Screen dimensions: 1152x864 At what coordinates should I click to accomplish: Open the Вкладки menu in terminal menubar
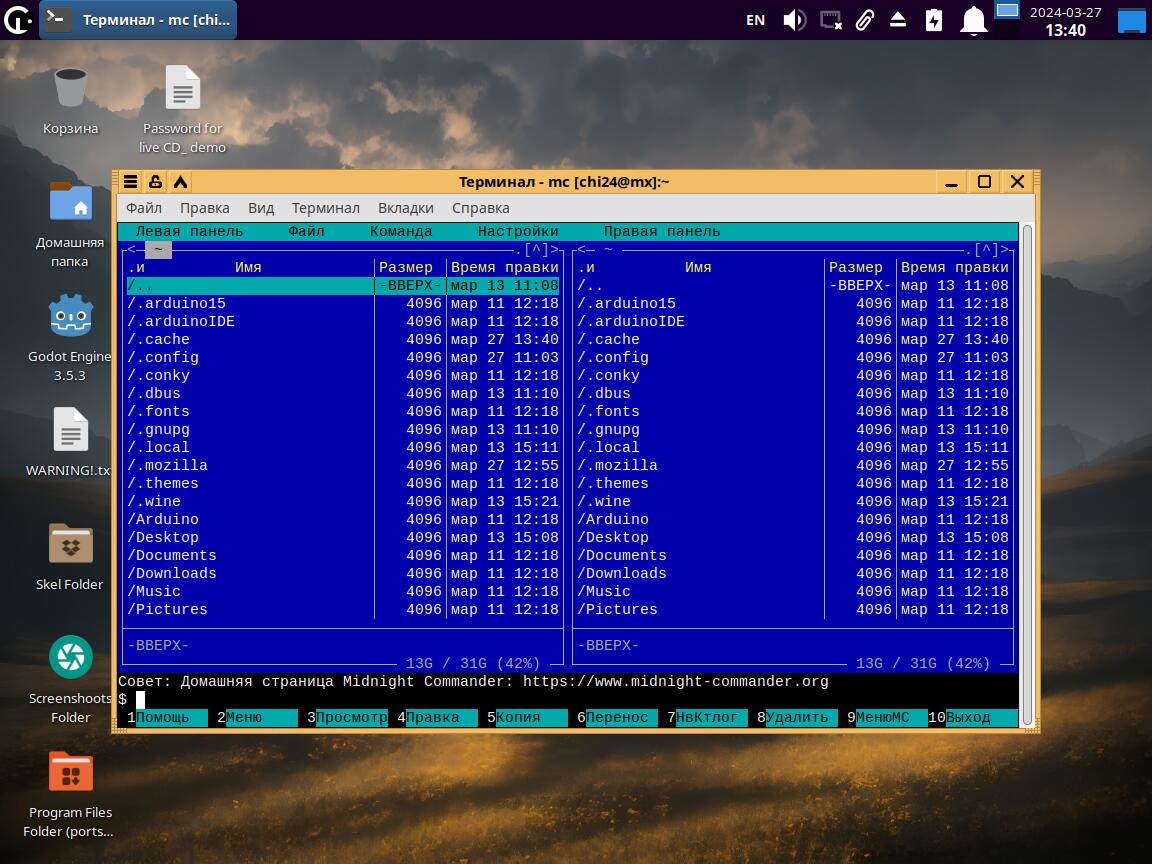point(405,208)
